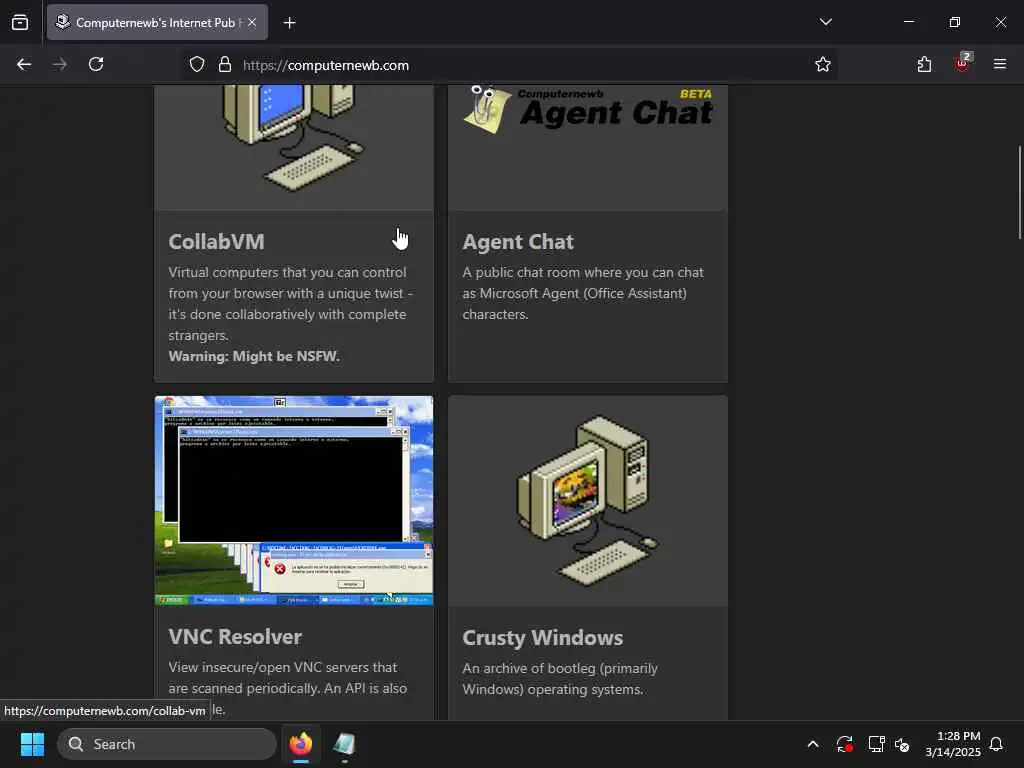View site security padlock information
Screen dimensions: 1024x768
pos(225,65)
